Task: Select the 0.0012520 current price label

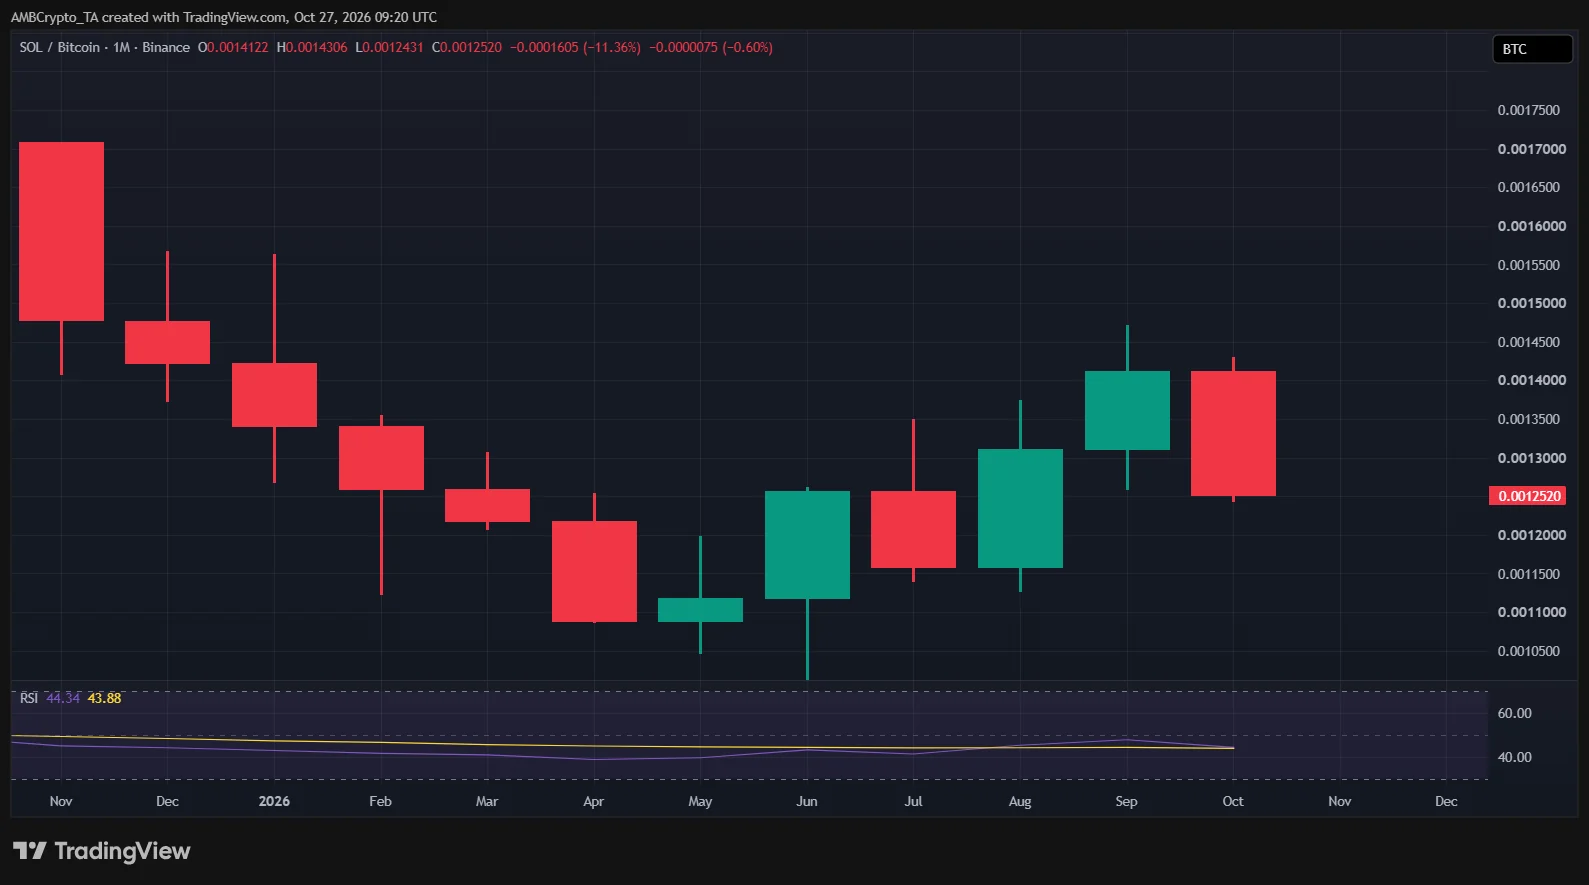Action: point(1529,496)
